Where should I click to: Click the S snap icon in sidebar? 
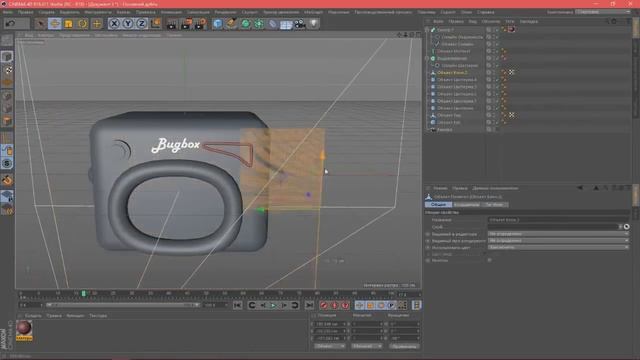(7, 164)
